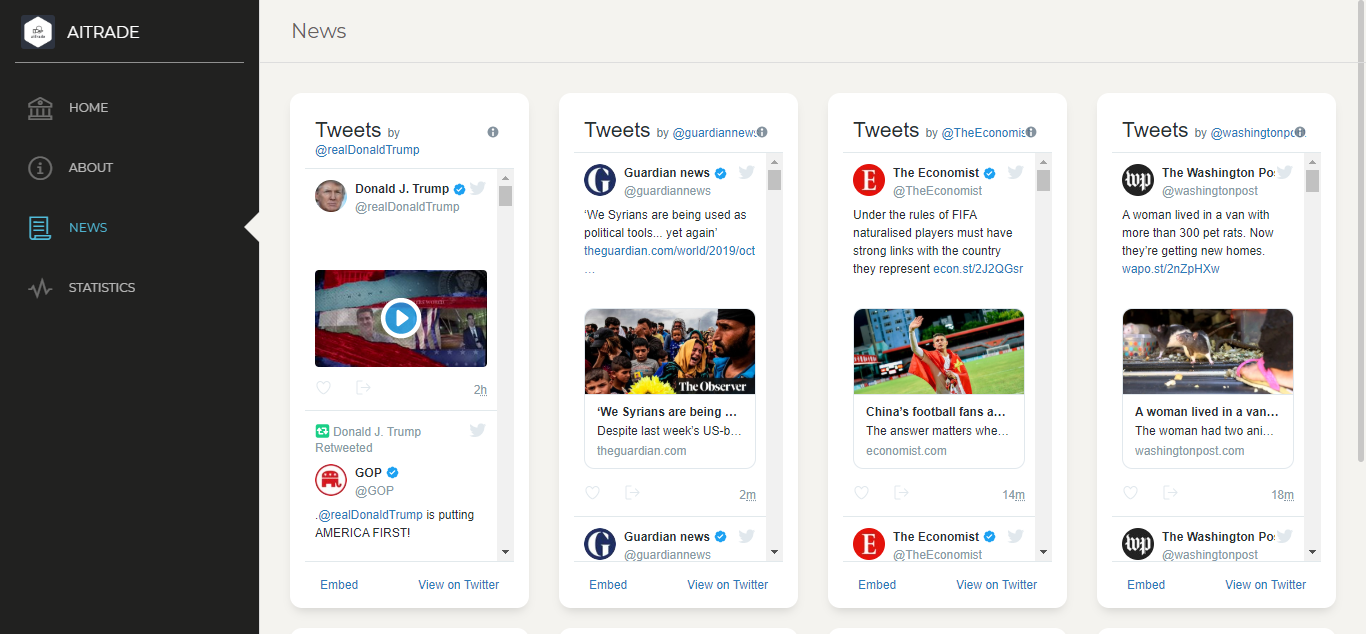Like the Guardian Syrians tweet
Image resolution: width=1366 pixels, height=634 pixels.
pos(592,493)
